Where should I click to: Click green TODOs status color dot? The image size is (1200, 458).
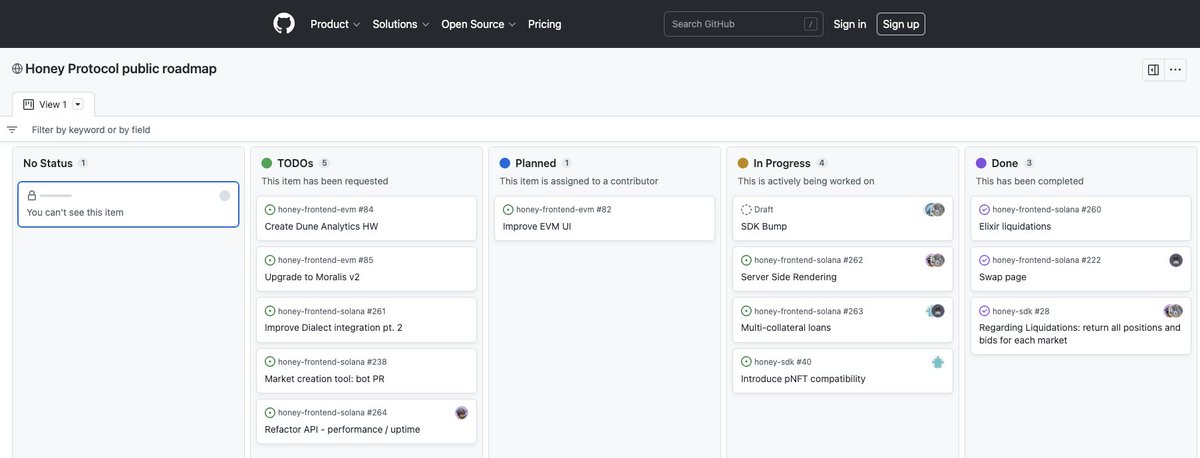267,163
